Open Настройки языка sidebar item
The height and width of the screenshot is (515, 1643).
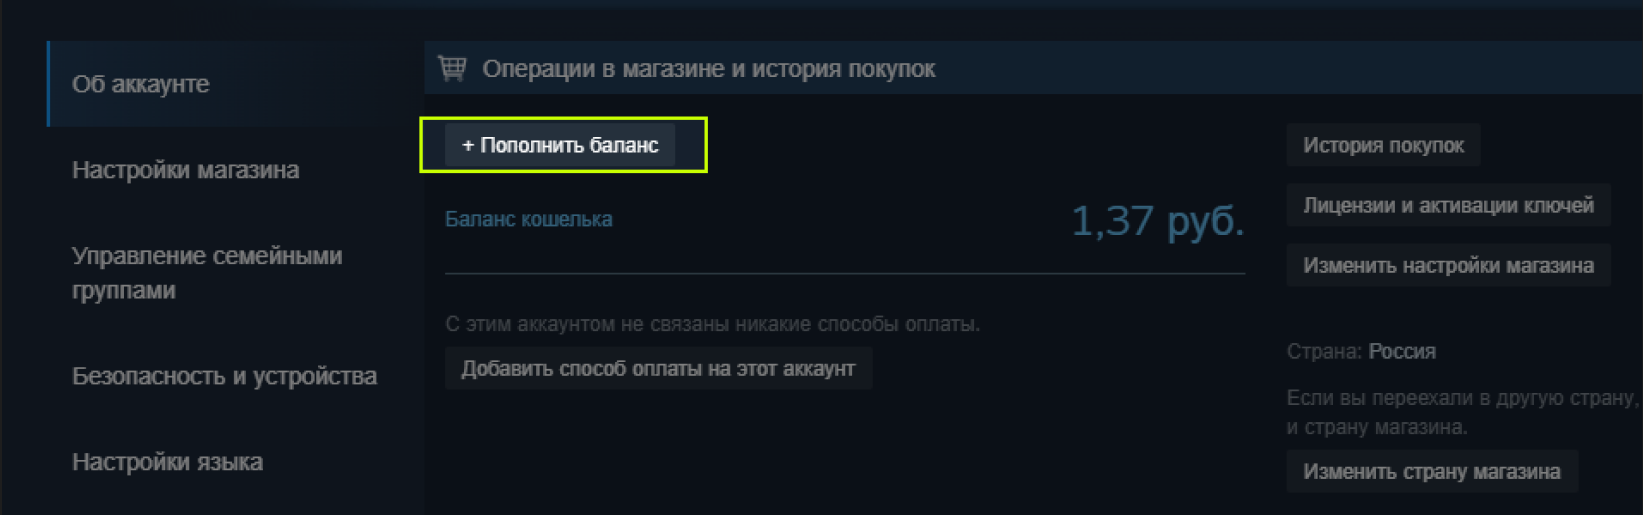point(167,462)
